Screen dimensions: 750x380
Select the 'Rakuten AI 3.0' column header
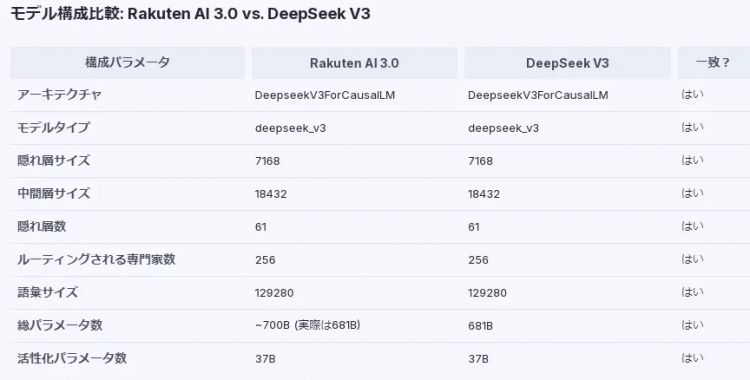pos(354,63)
